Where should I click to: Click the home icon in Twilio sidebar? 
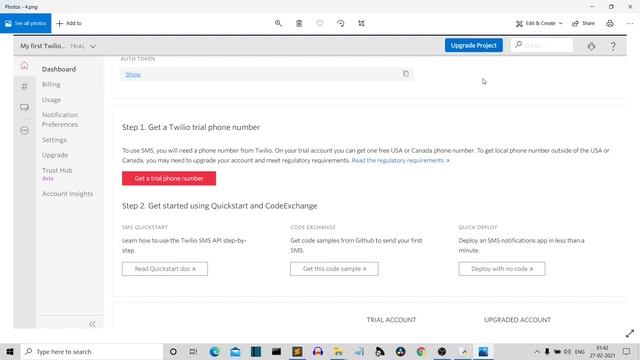point(24,65)
